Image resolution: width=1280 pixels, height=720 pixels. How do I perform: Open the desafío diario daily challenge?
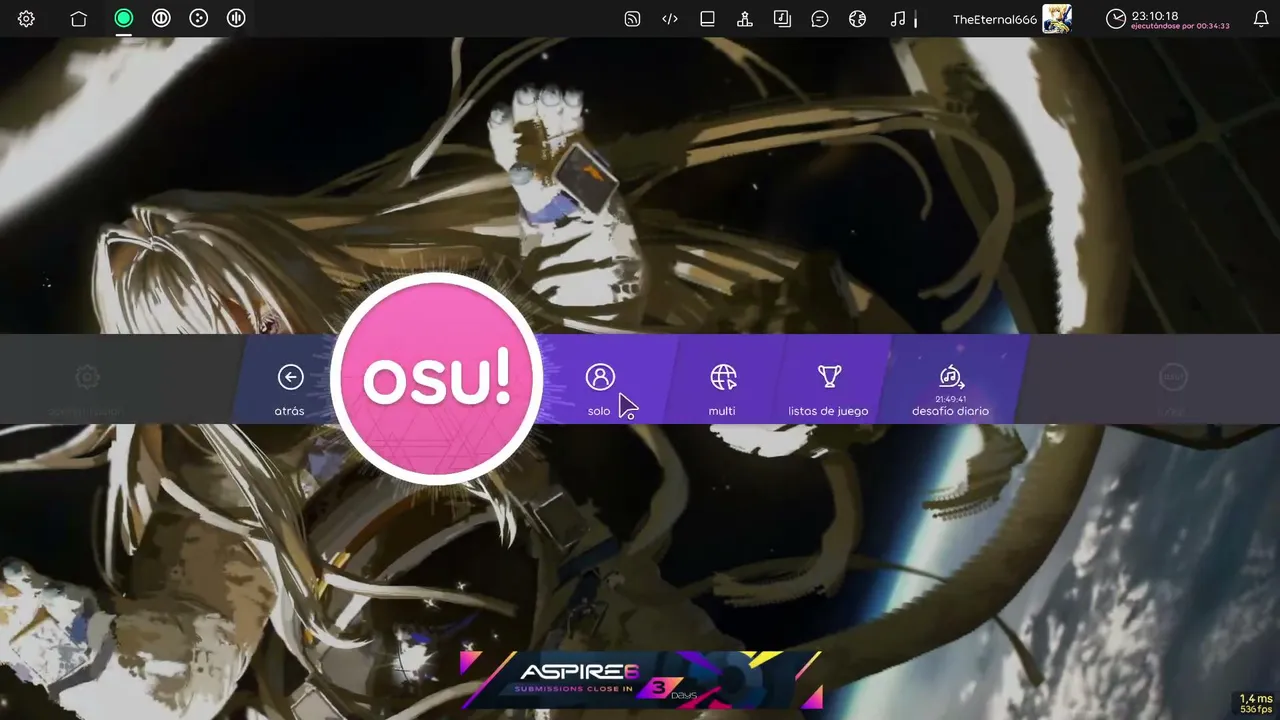click(950, 379)
